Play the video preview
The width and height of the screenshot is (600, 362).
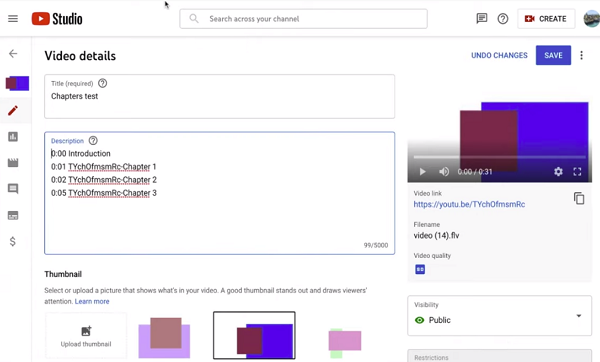pos(422,171)
